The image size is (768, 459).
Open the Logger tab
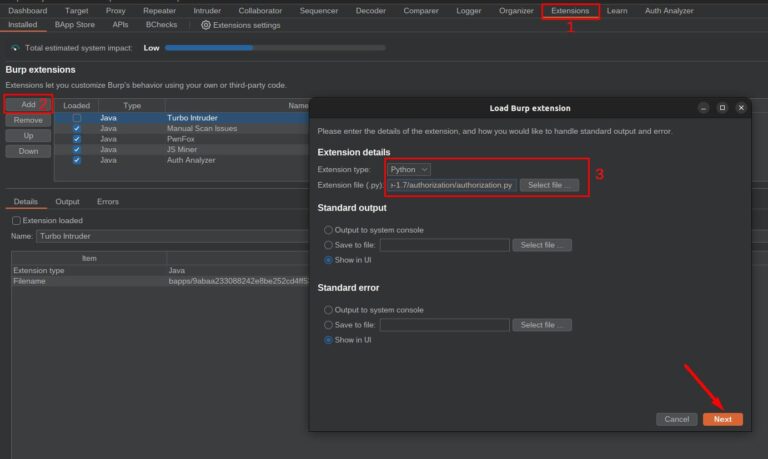pyautogui.click(x=469, y=10)
